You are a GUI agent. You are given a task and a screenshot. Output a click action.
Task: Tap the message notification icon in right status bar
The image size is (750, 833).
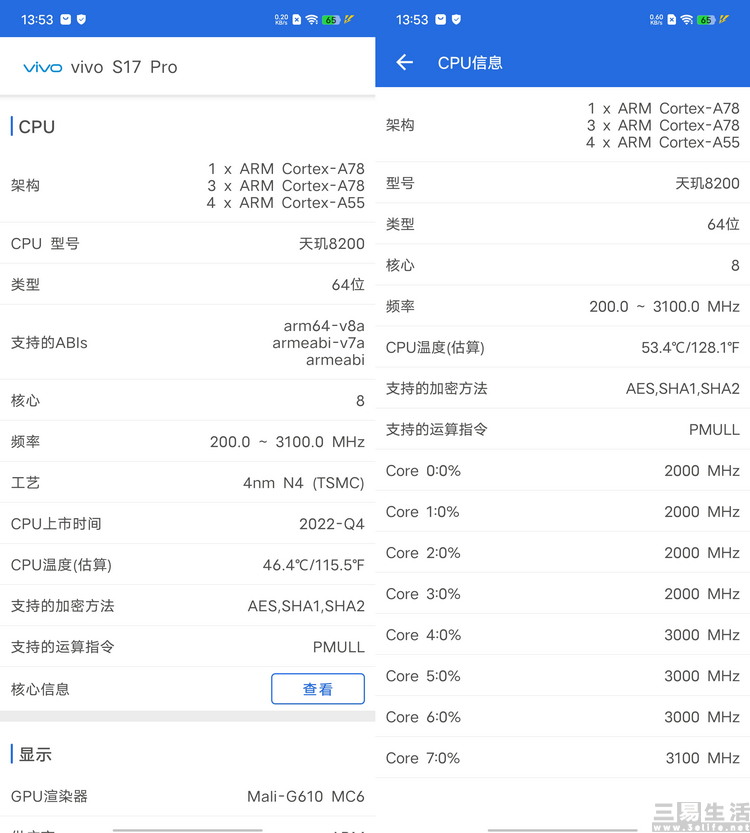point(440,20)
